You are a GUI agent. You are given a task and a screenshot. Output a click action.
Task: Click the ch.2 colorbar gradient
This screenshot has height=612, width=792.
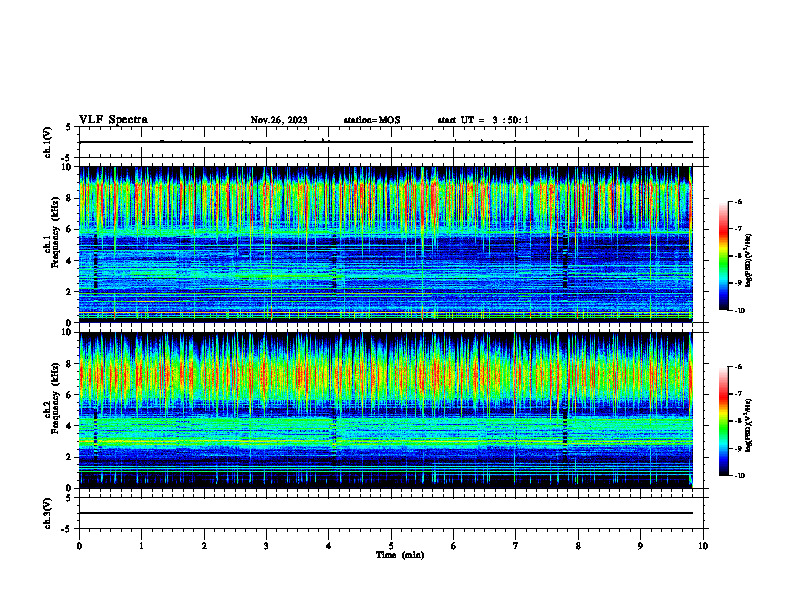coord(723,421)
